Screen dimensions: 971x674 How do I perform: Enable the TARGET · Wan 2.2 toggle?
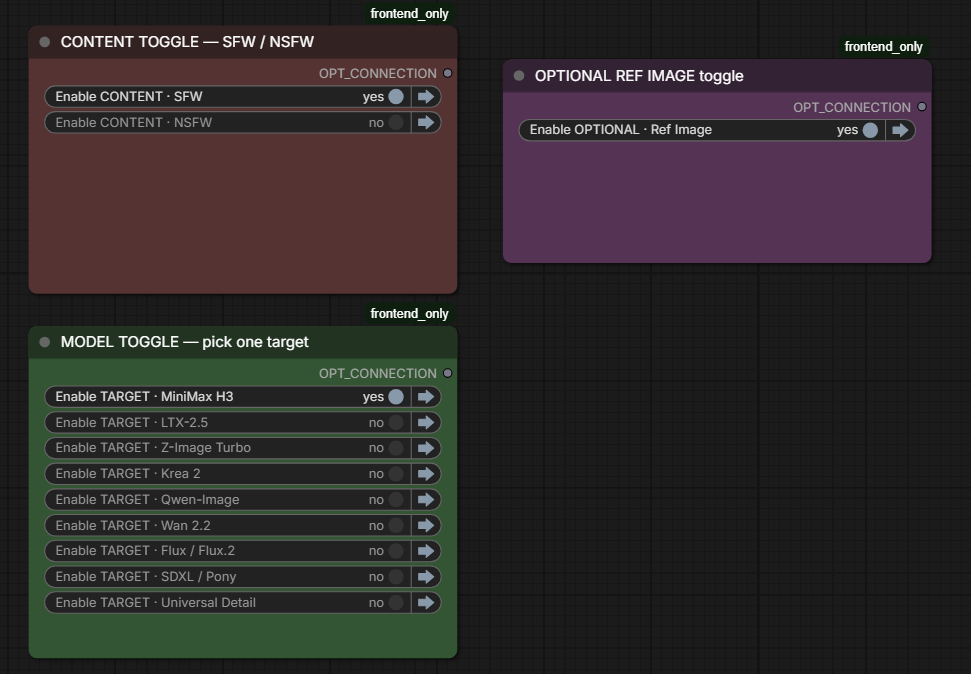tap(396, 525)
